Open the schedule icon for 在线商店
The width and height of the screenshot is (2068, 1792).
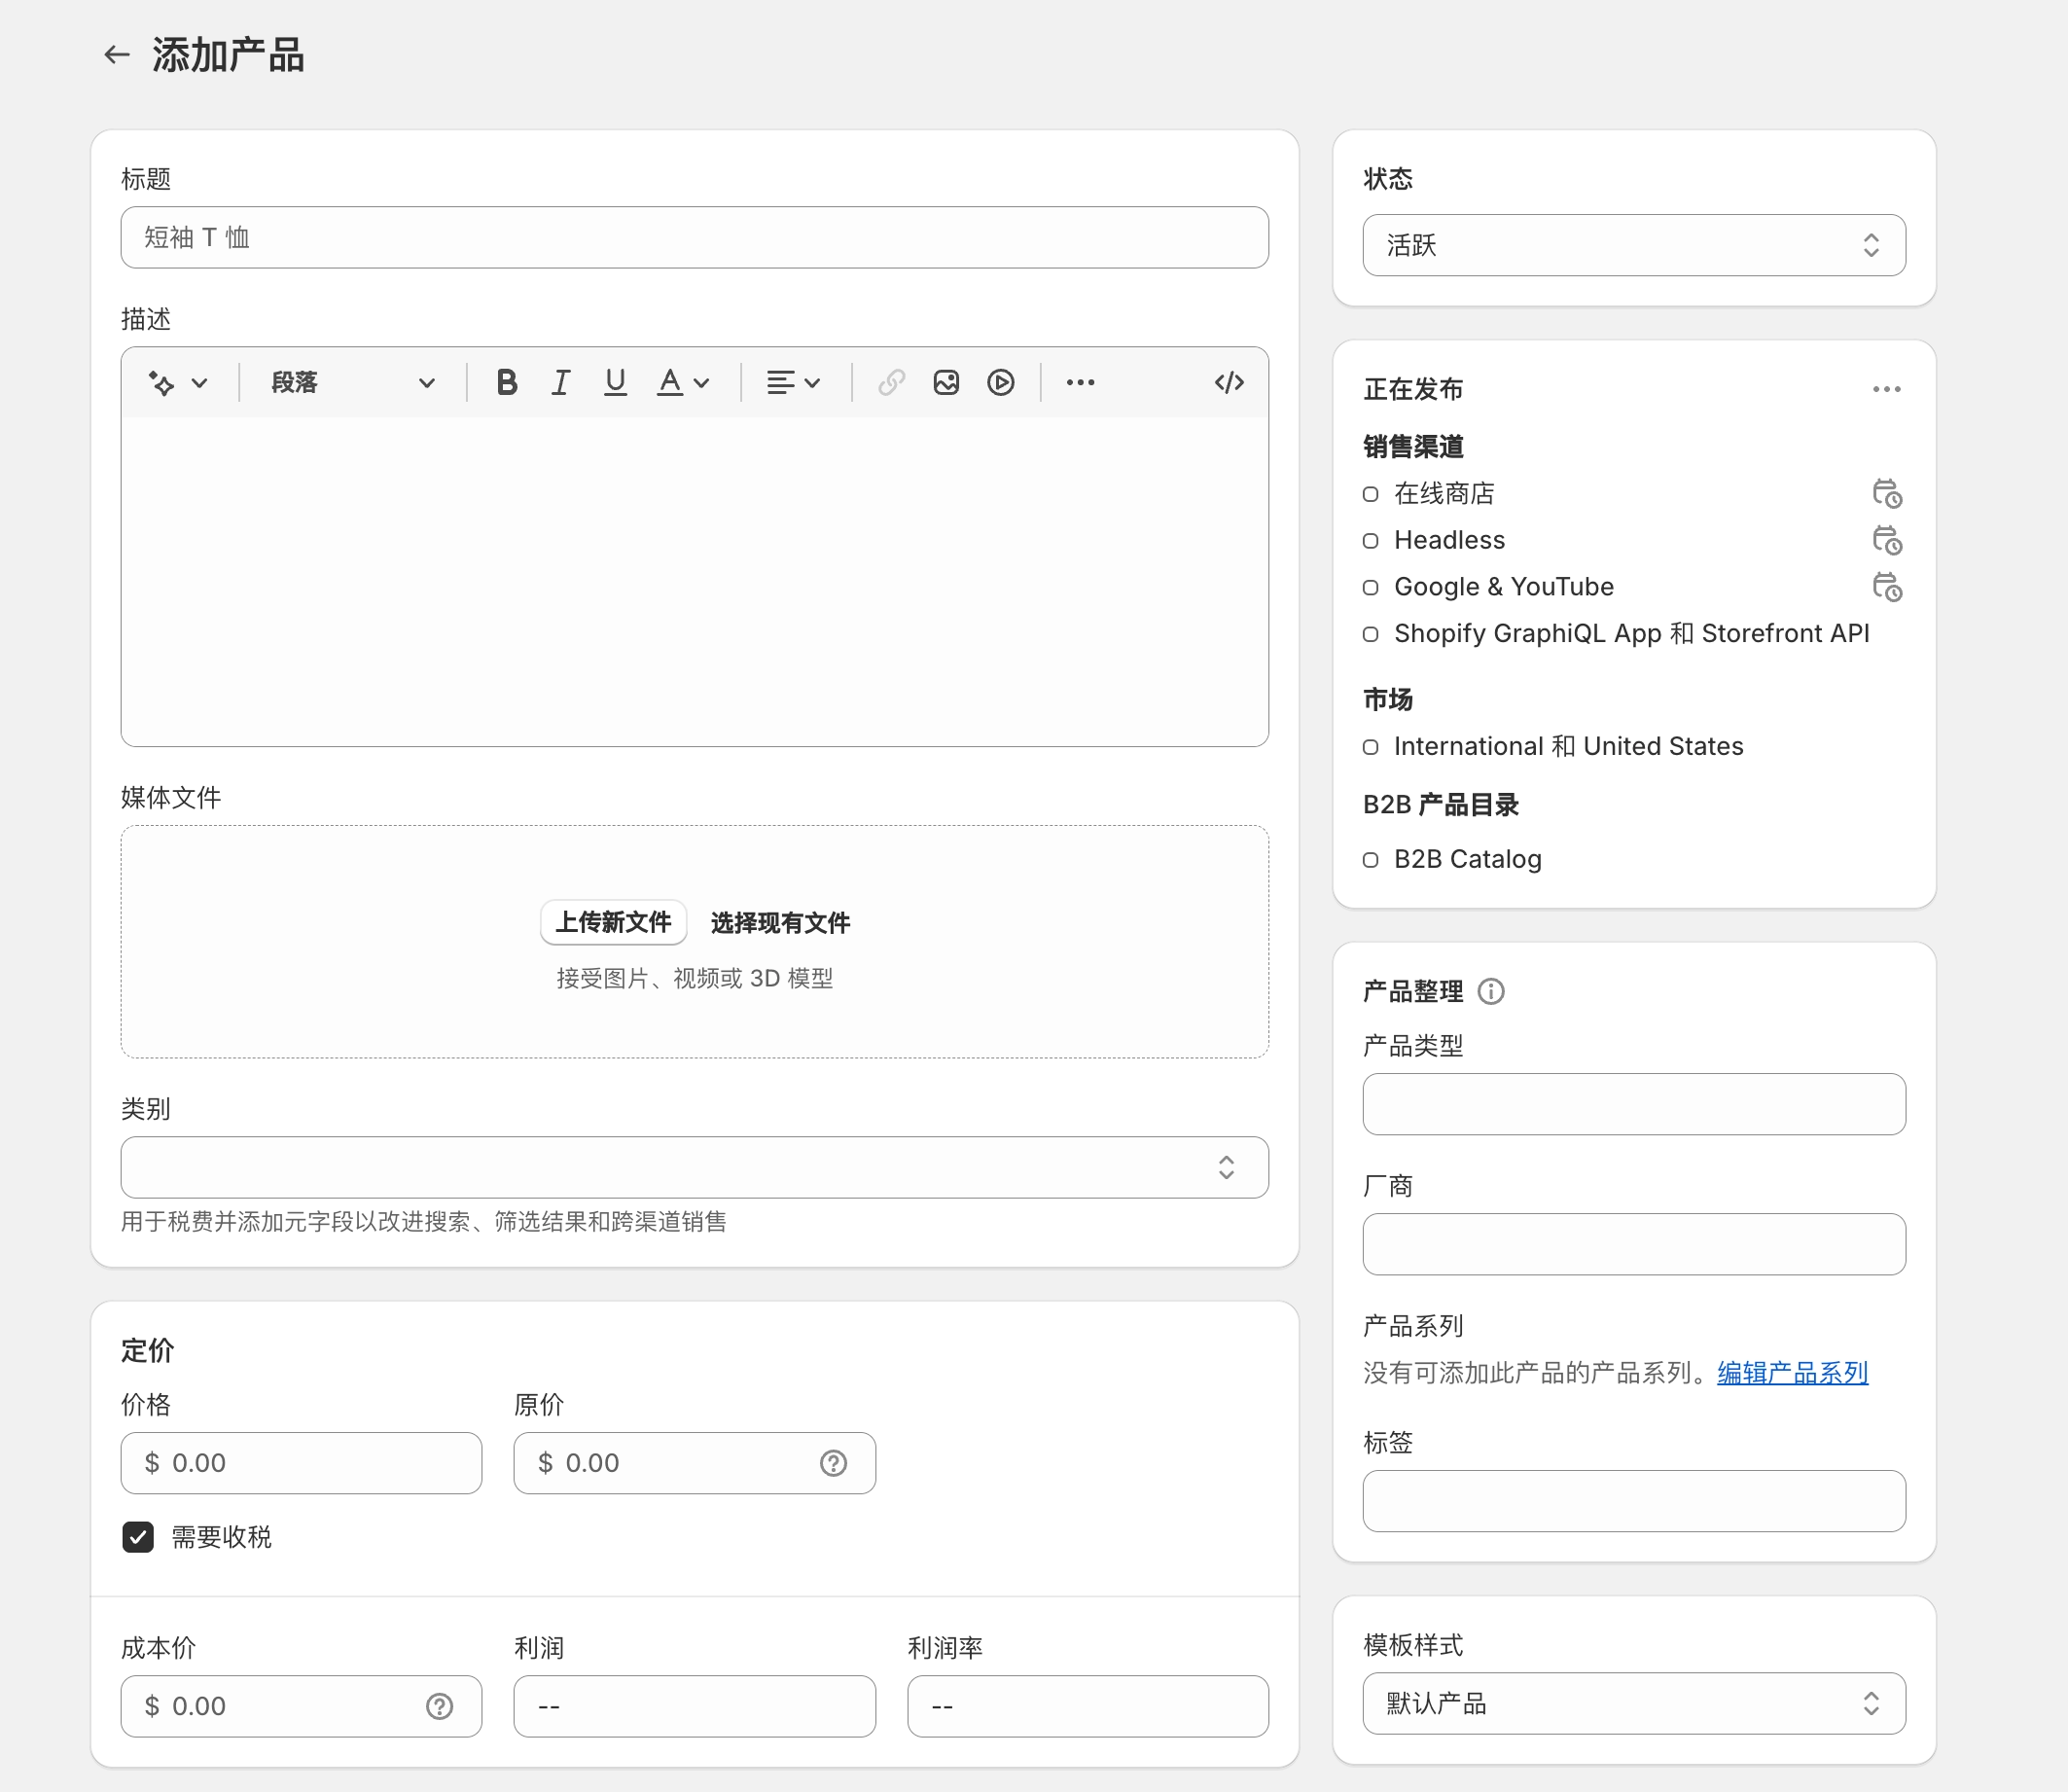coord(1886,494)
